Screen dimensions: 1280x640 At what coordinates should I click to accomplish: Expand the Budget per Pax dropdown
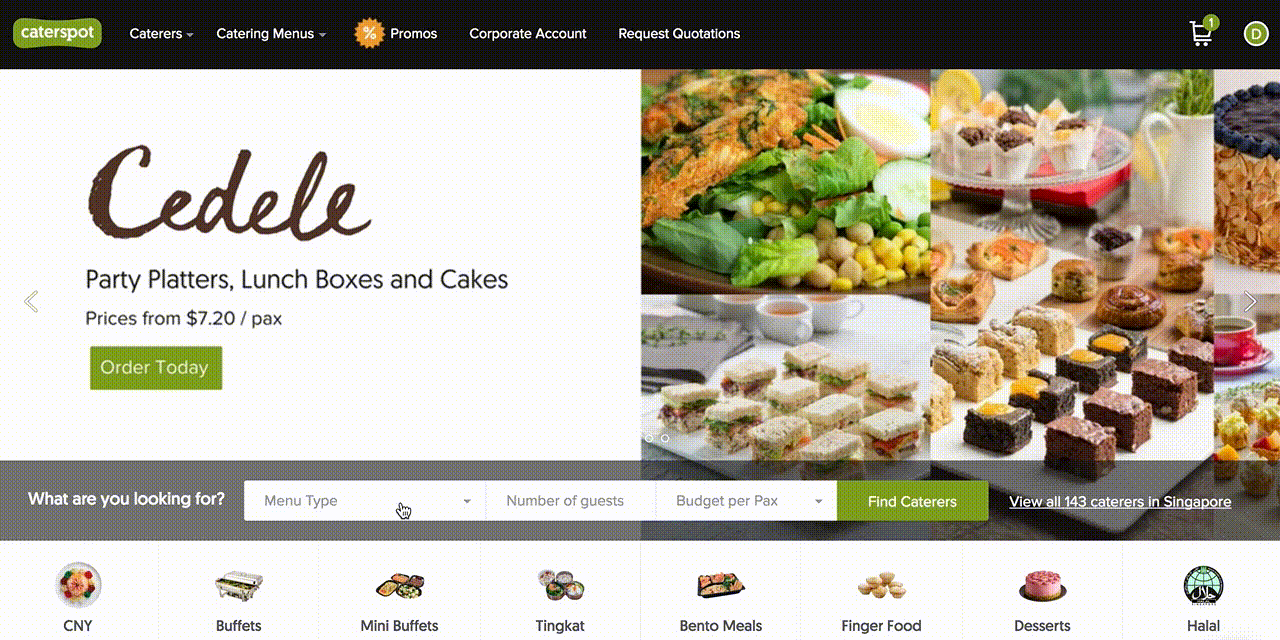747,501
